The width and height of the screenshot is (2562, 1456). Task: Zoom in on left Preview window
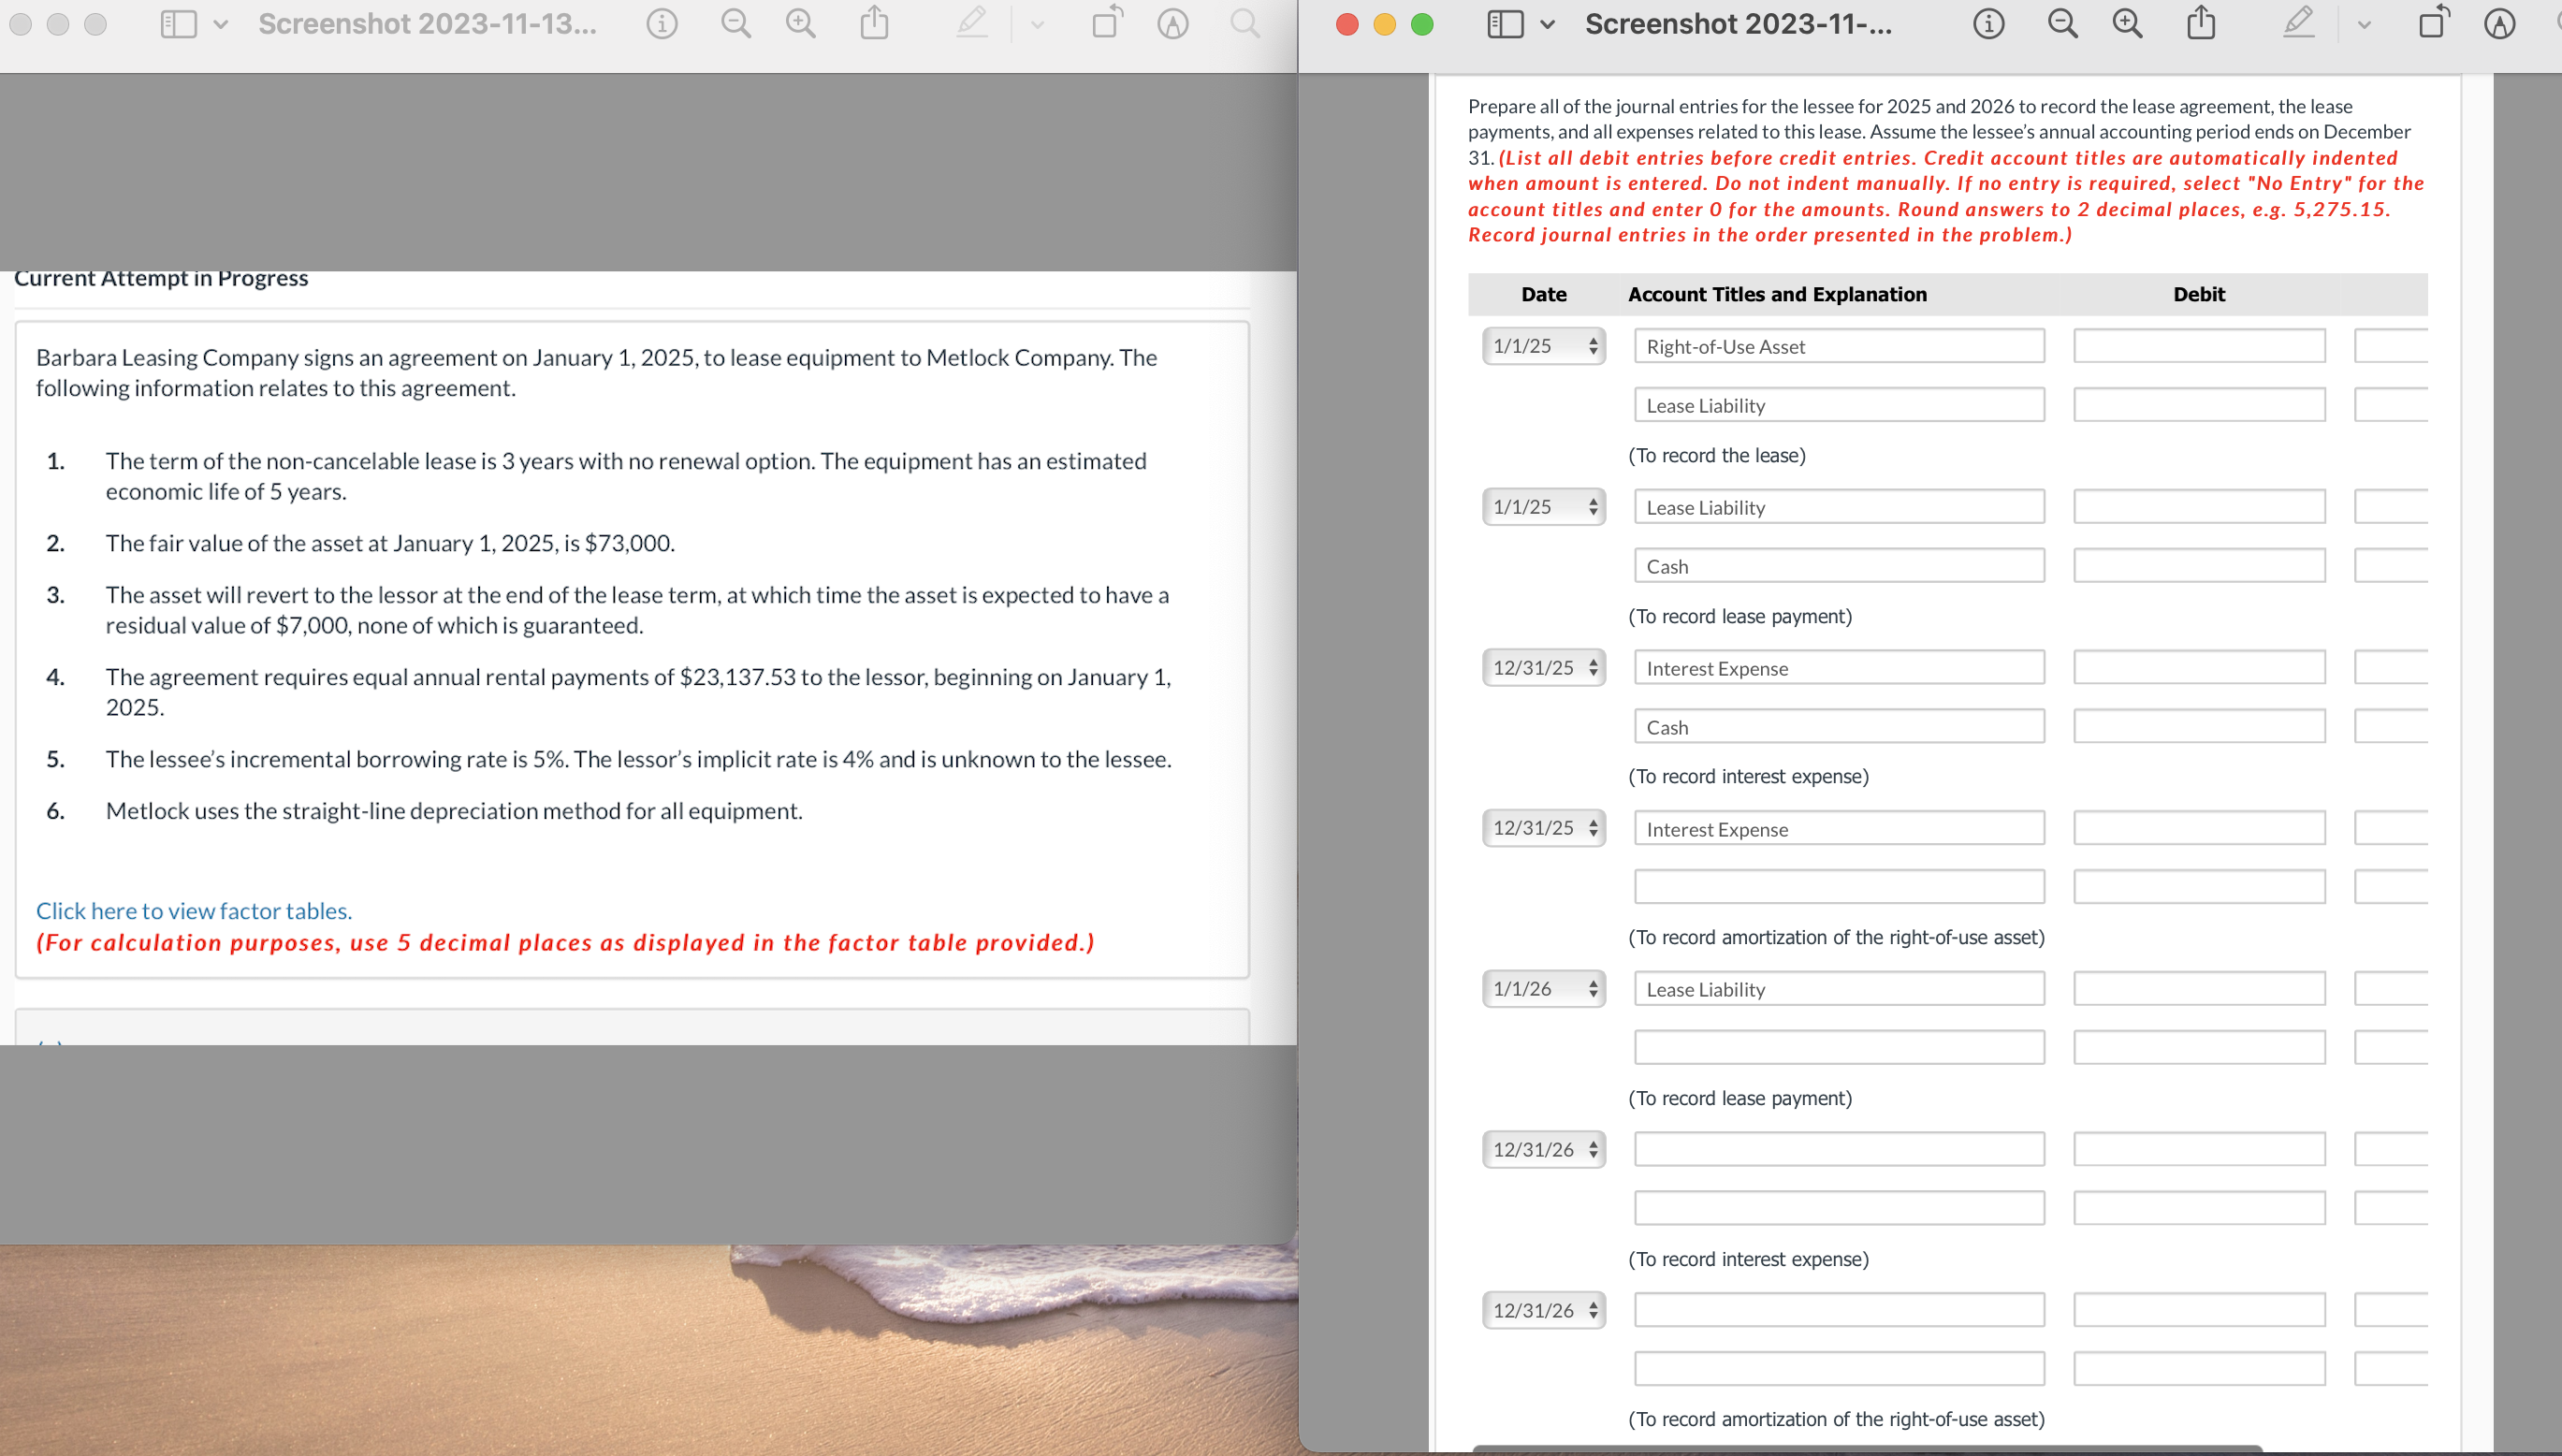(800, 24)
